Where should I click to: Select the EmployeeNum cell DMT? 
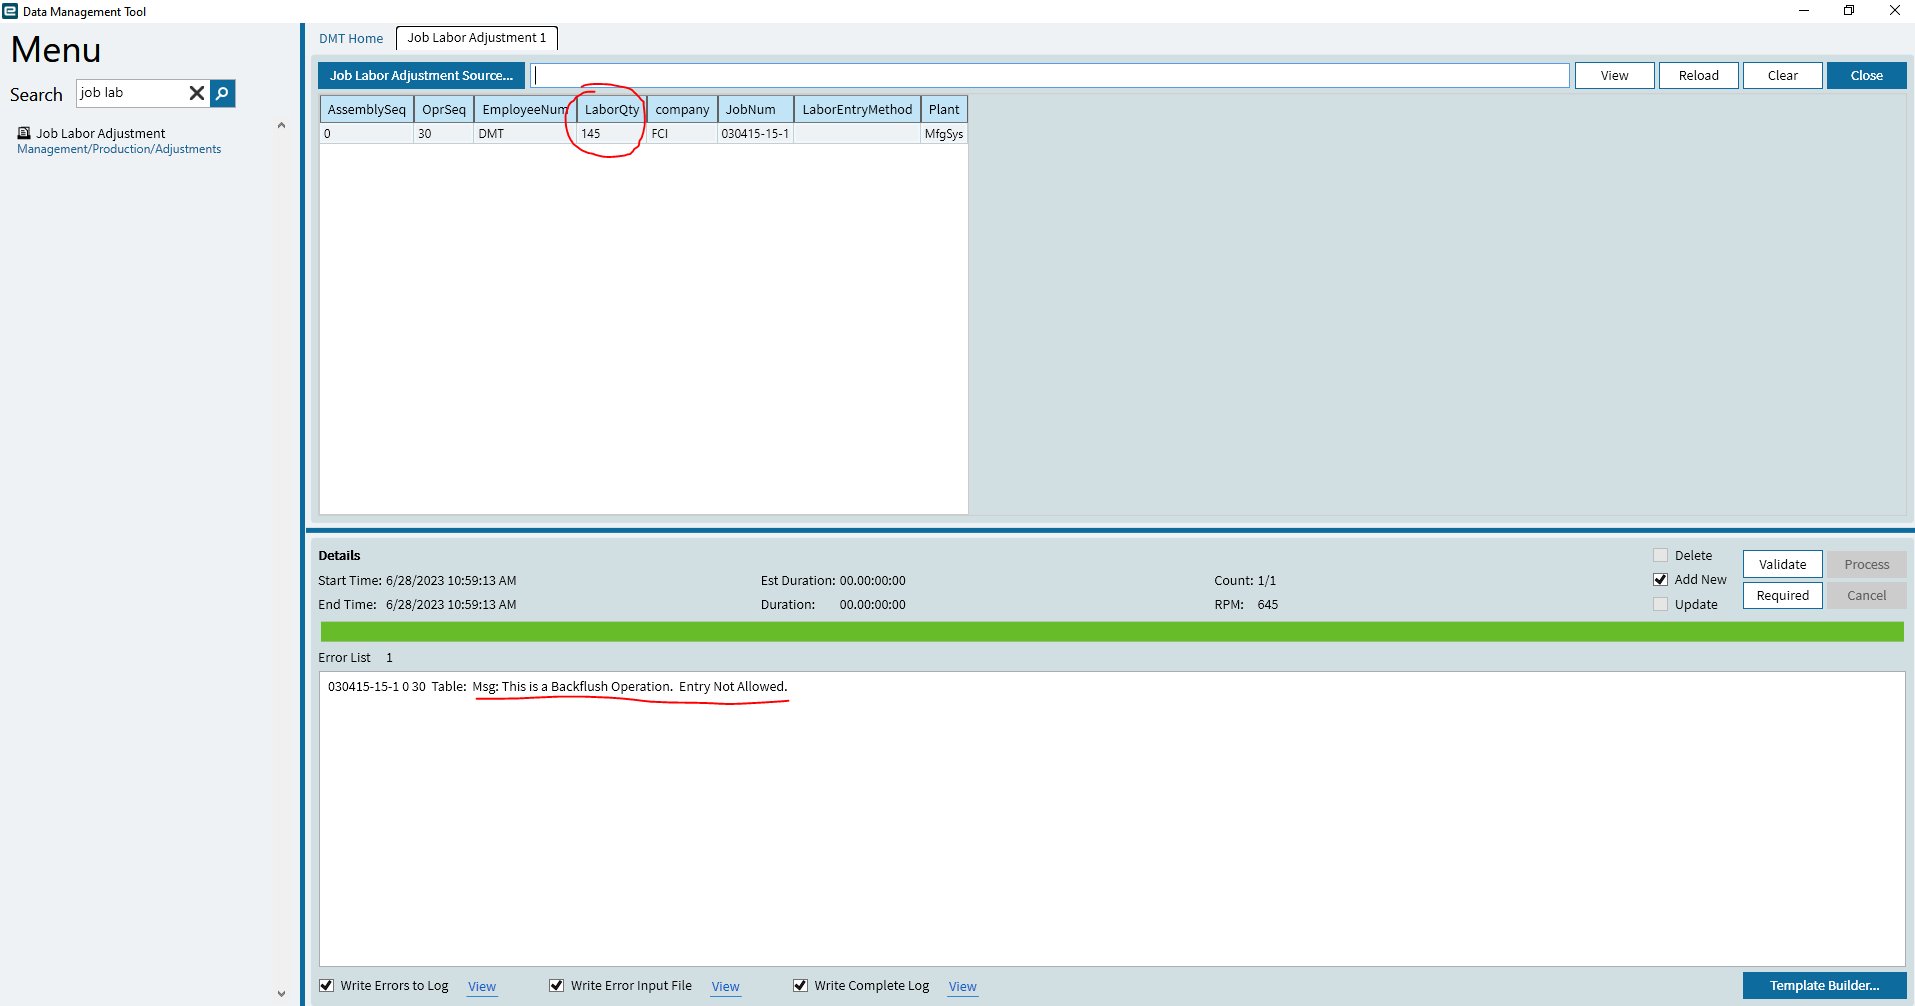coord(524,134)
